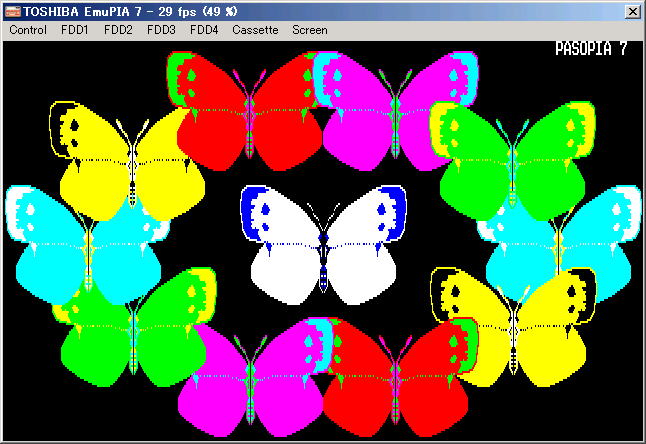Click the EmuPIA app icon in title bar
Screen dimensions: 646x444
click(x=13, y=10)
